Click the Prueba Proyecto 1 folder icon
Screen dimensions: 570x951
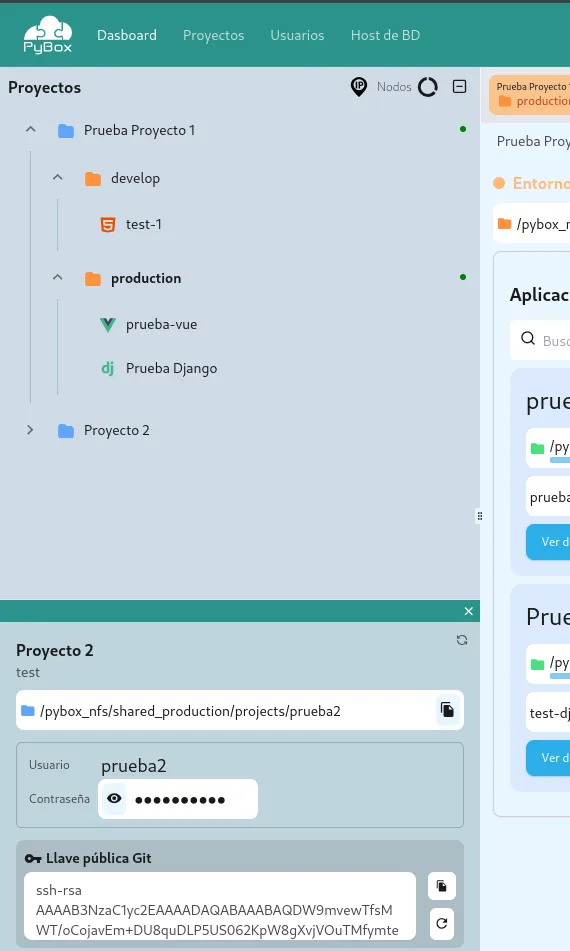click(65, 130)
